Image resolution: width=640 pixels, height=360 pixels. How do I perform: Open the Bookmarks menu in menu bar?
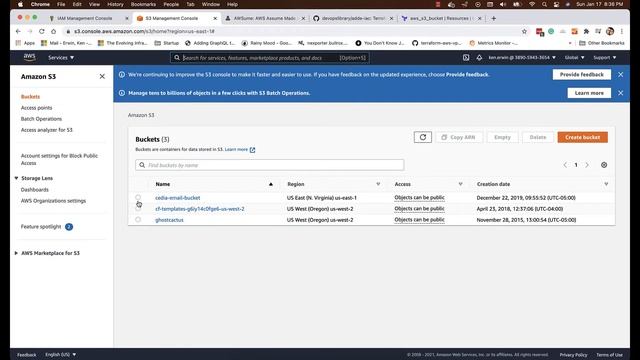click(x=143, y=4)
